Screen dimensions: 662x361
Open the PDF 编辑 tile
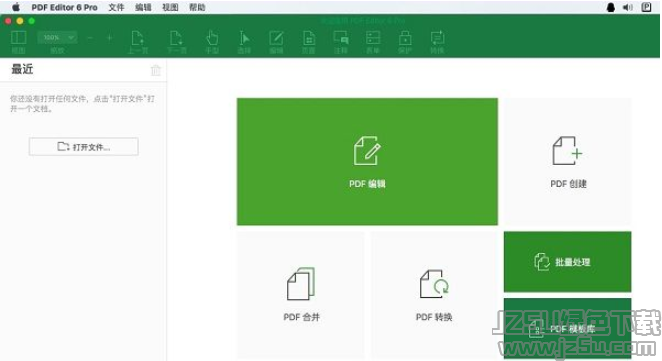point(367,162)
